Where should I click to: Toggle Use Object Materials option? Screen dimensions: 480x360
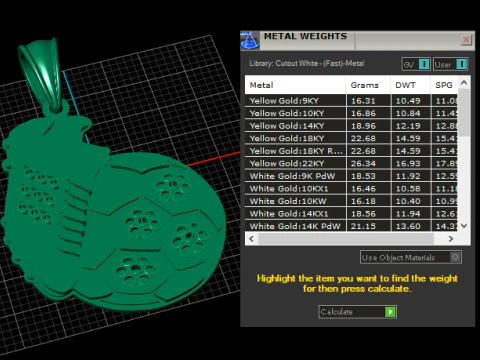click(x=411, y=257)
